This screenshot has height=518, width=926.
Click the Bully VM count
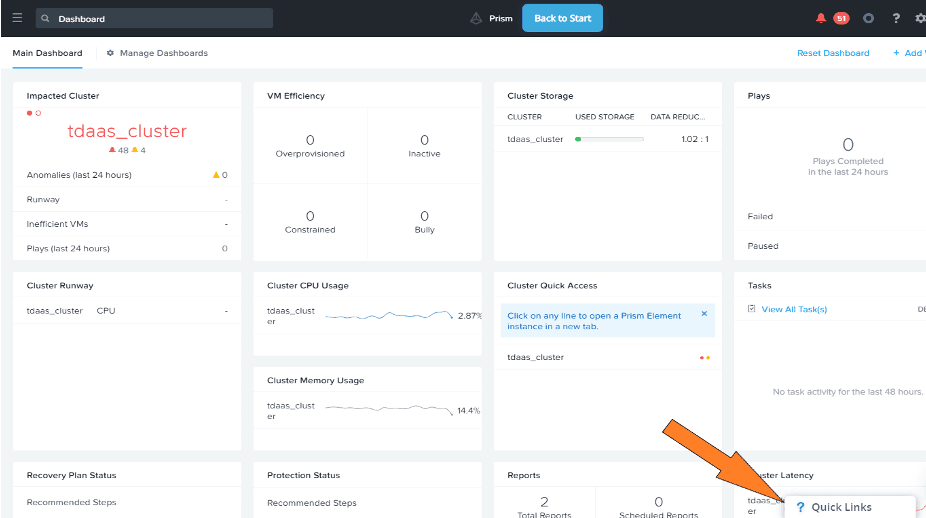point(424,216)
